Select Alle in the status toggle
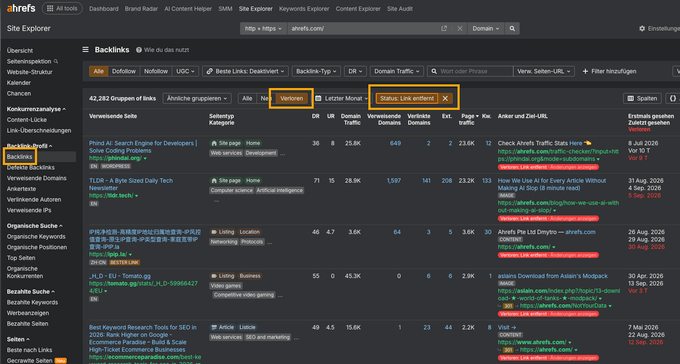680x364 pixels. tap(247, 98)
